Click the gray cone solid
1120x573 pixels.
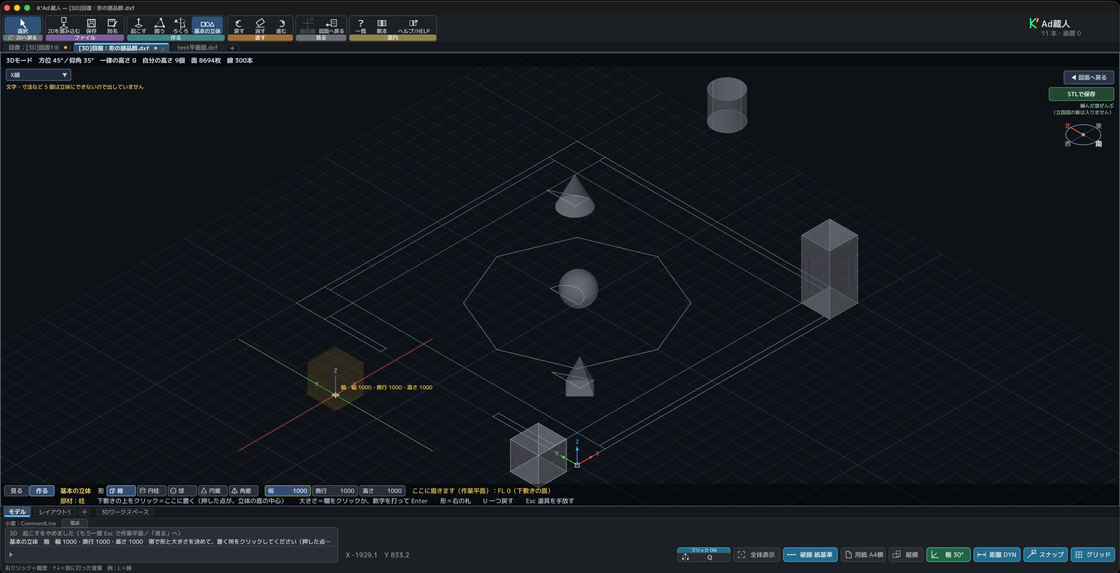575,196
